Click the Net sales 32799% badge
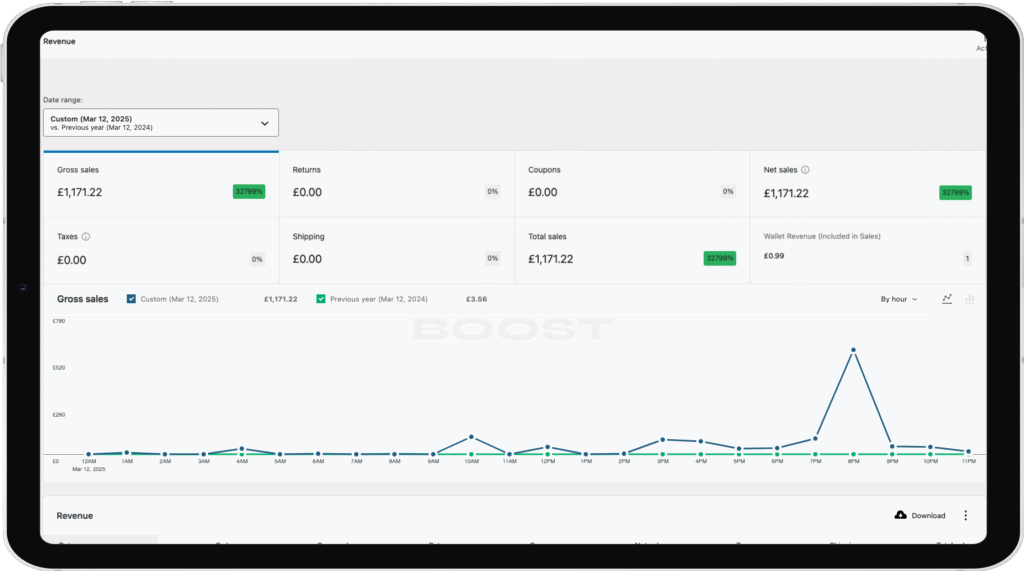The image size is (1024, 571). pyautogui.click(x=955, y=193)
